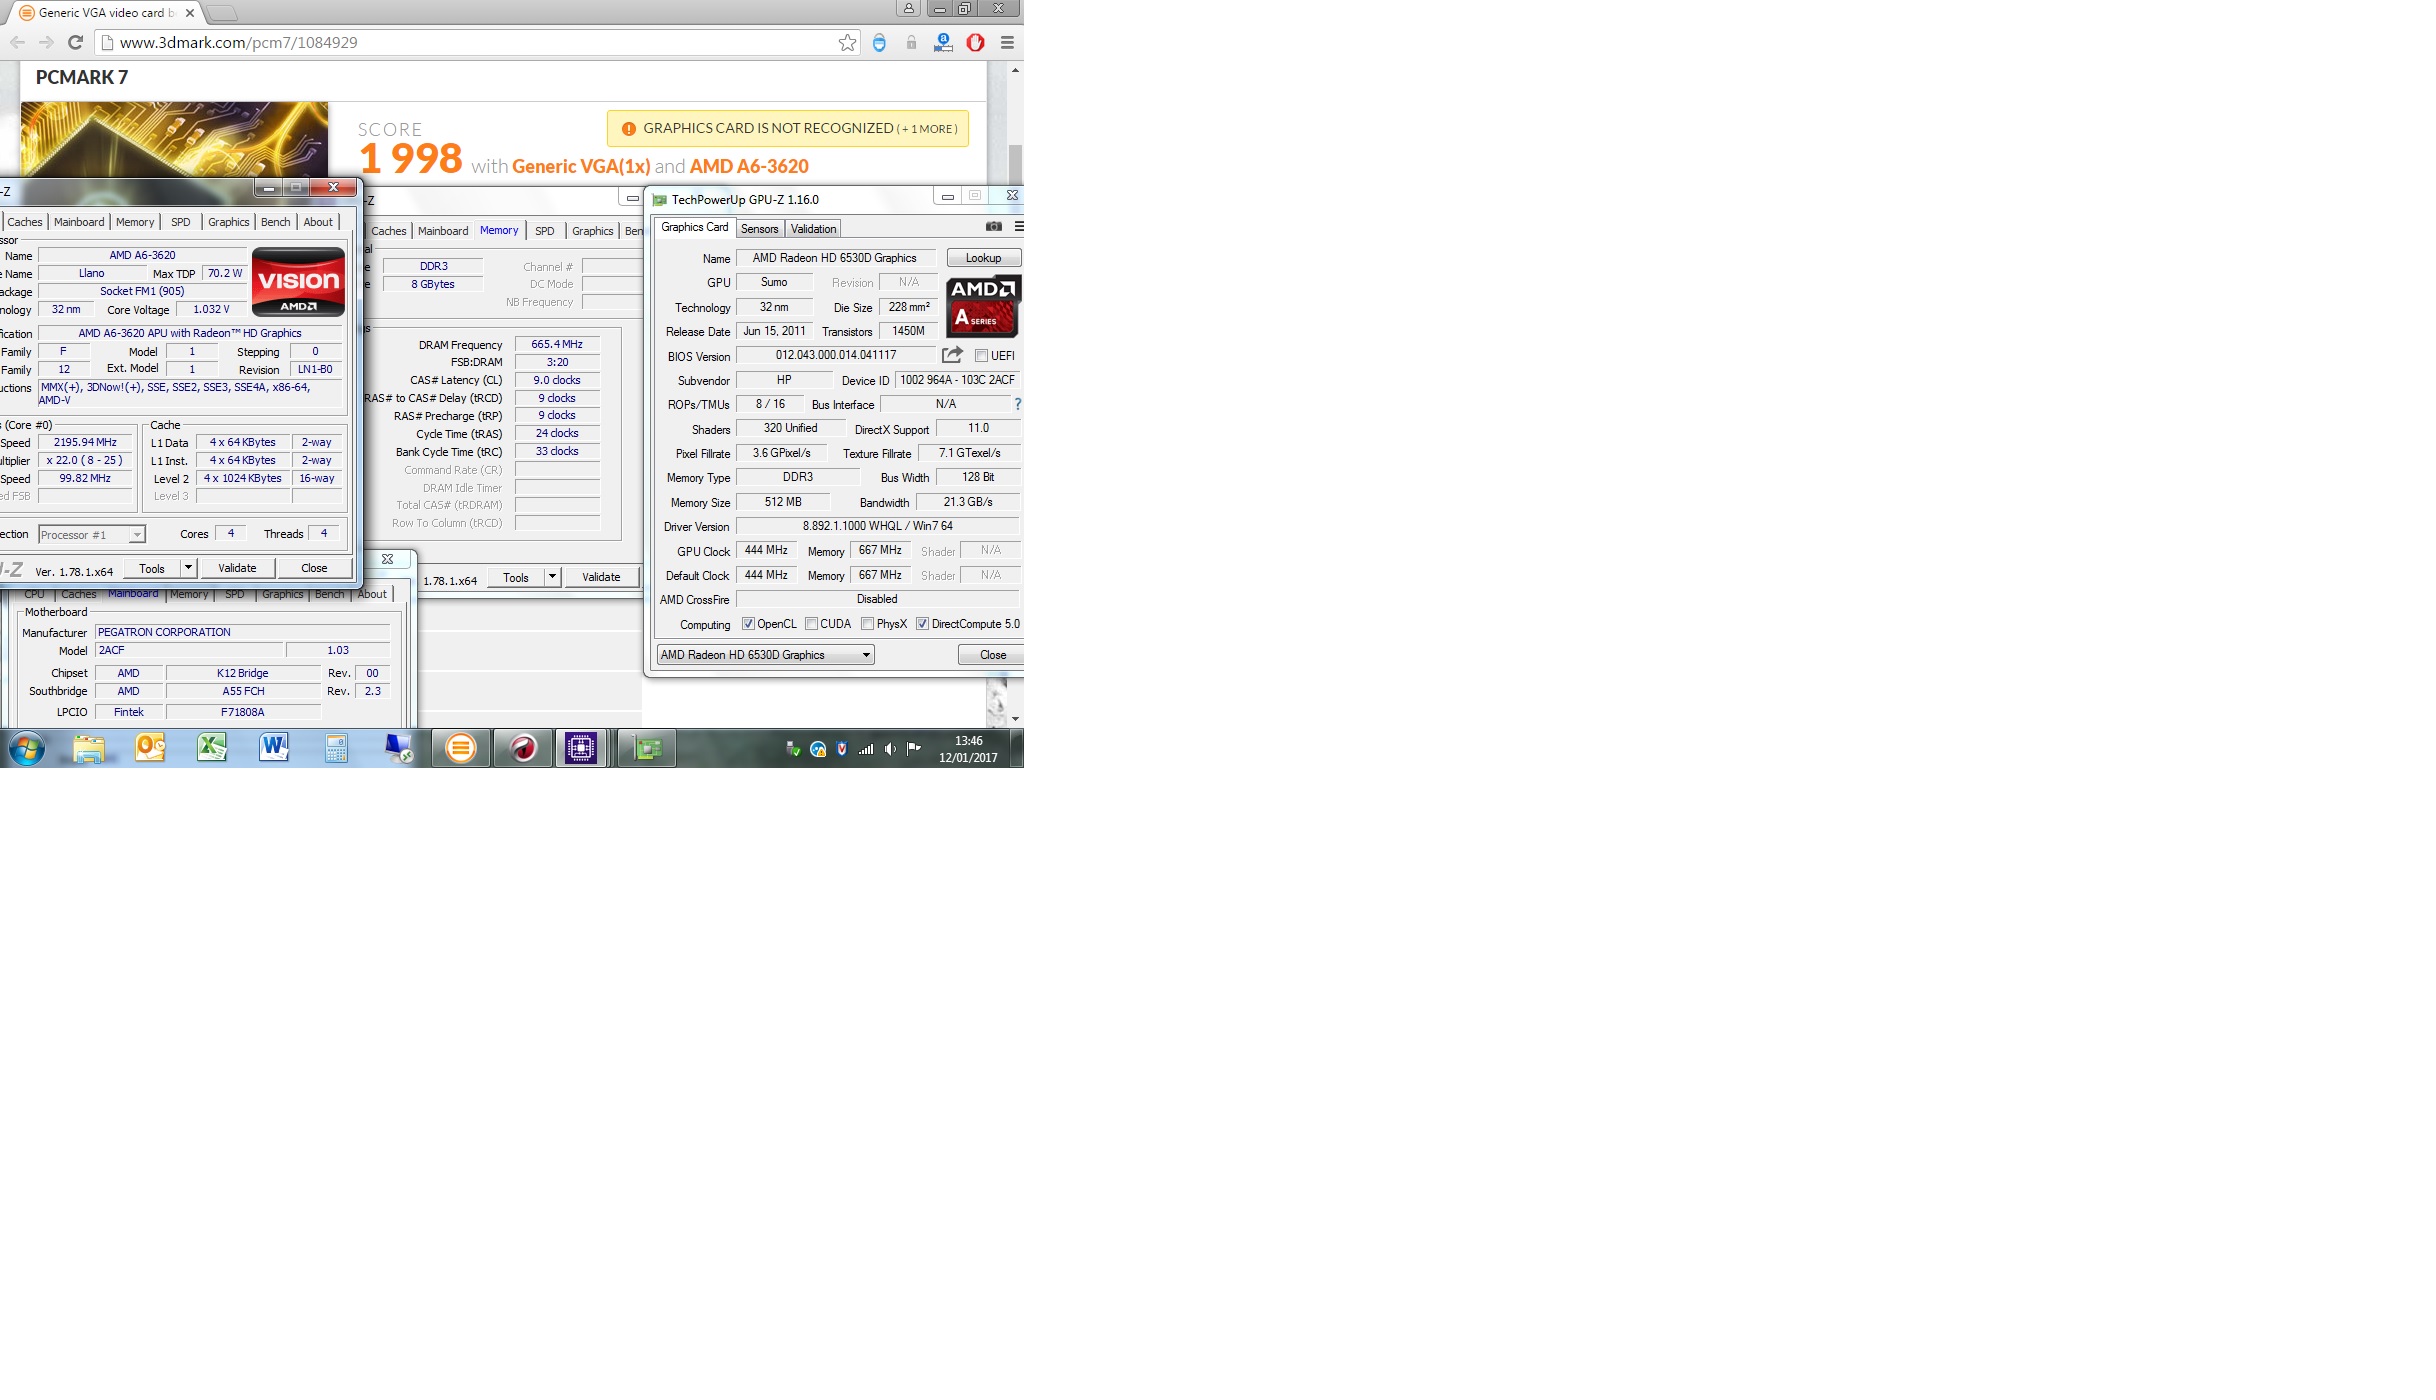
Task: Click the grey padlock extension icon
Action: point(911,42)
